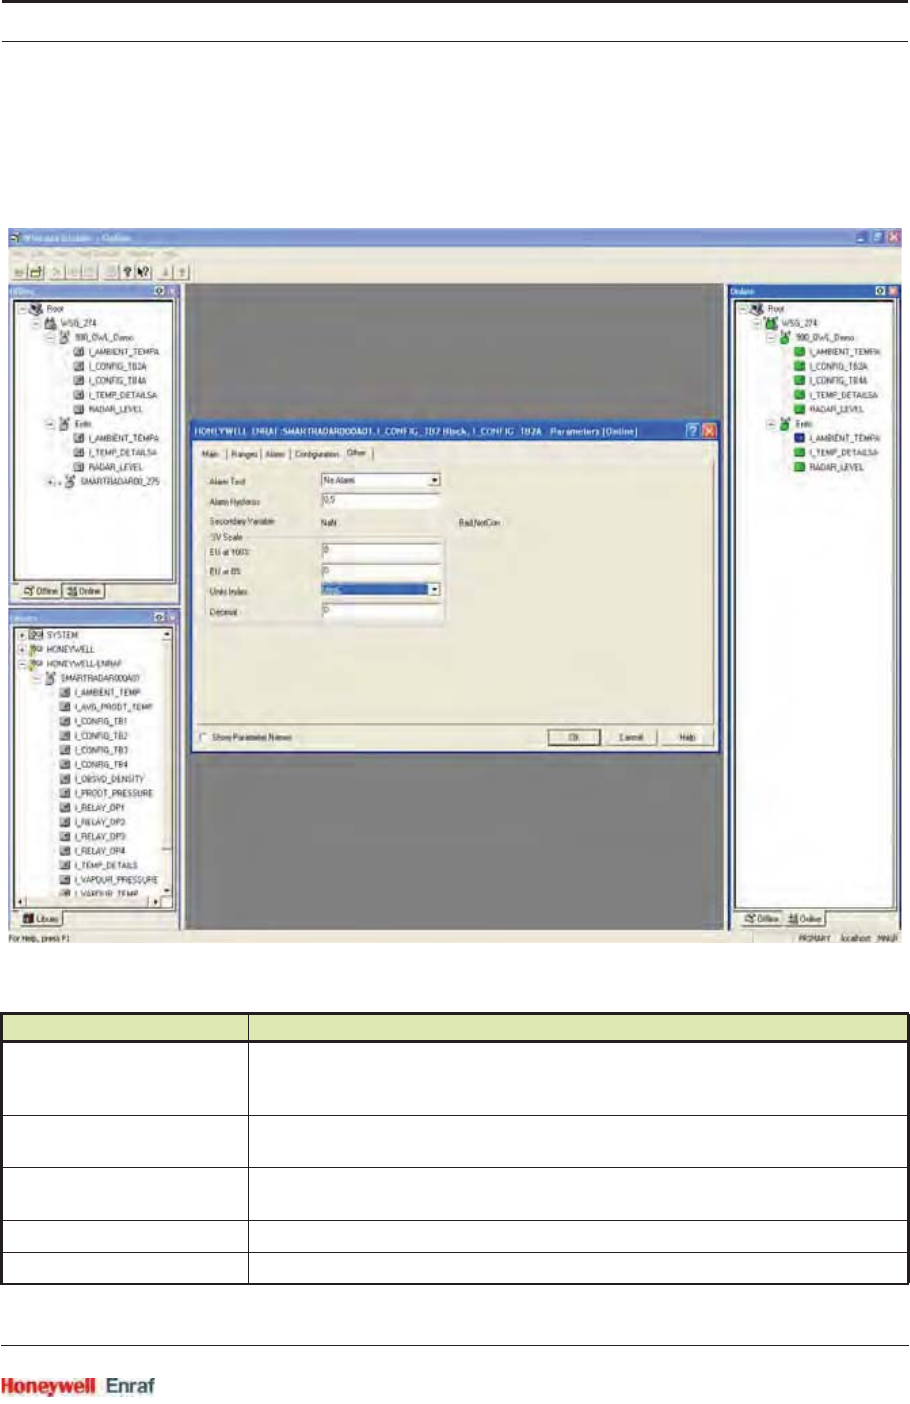Click the EU at 100% input field
This screenshot has width=910, height=1404.
click(380, 551)
